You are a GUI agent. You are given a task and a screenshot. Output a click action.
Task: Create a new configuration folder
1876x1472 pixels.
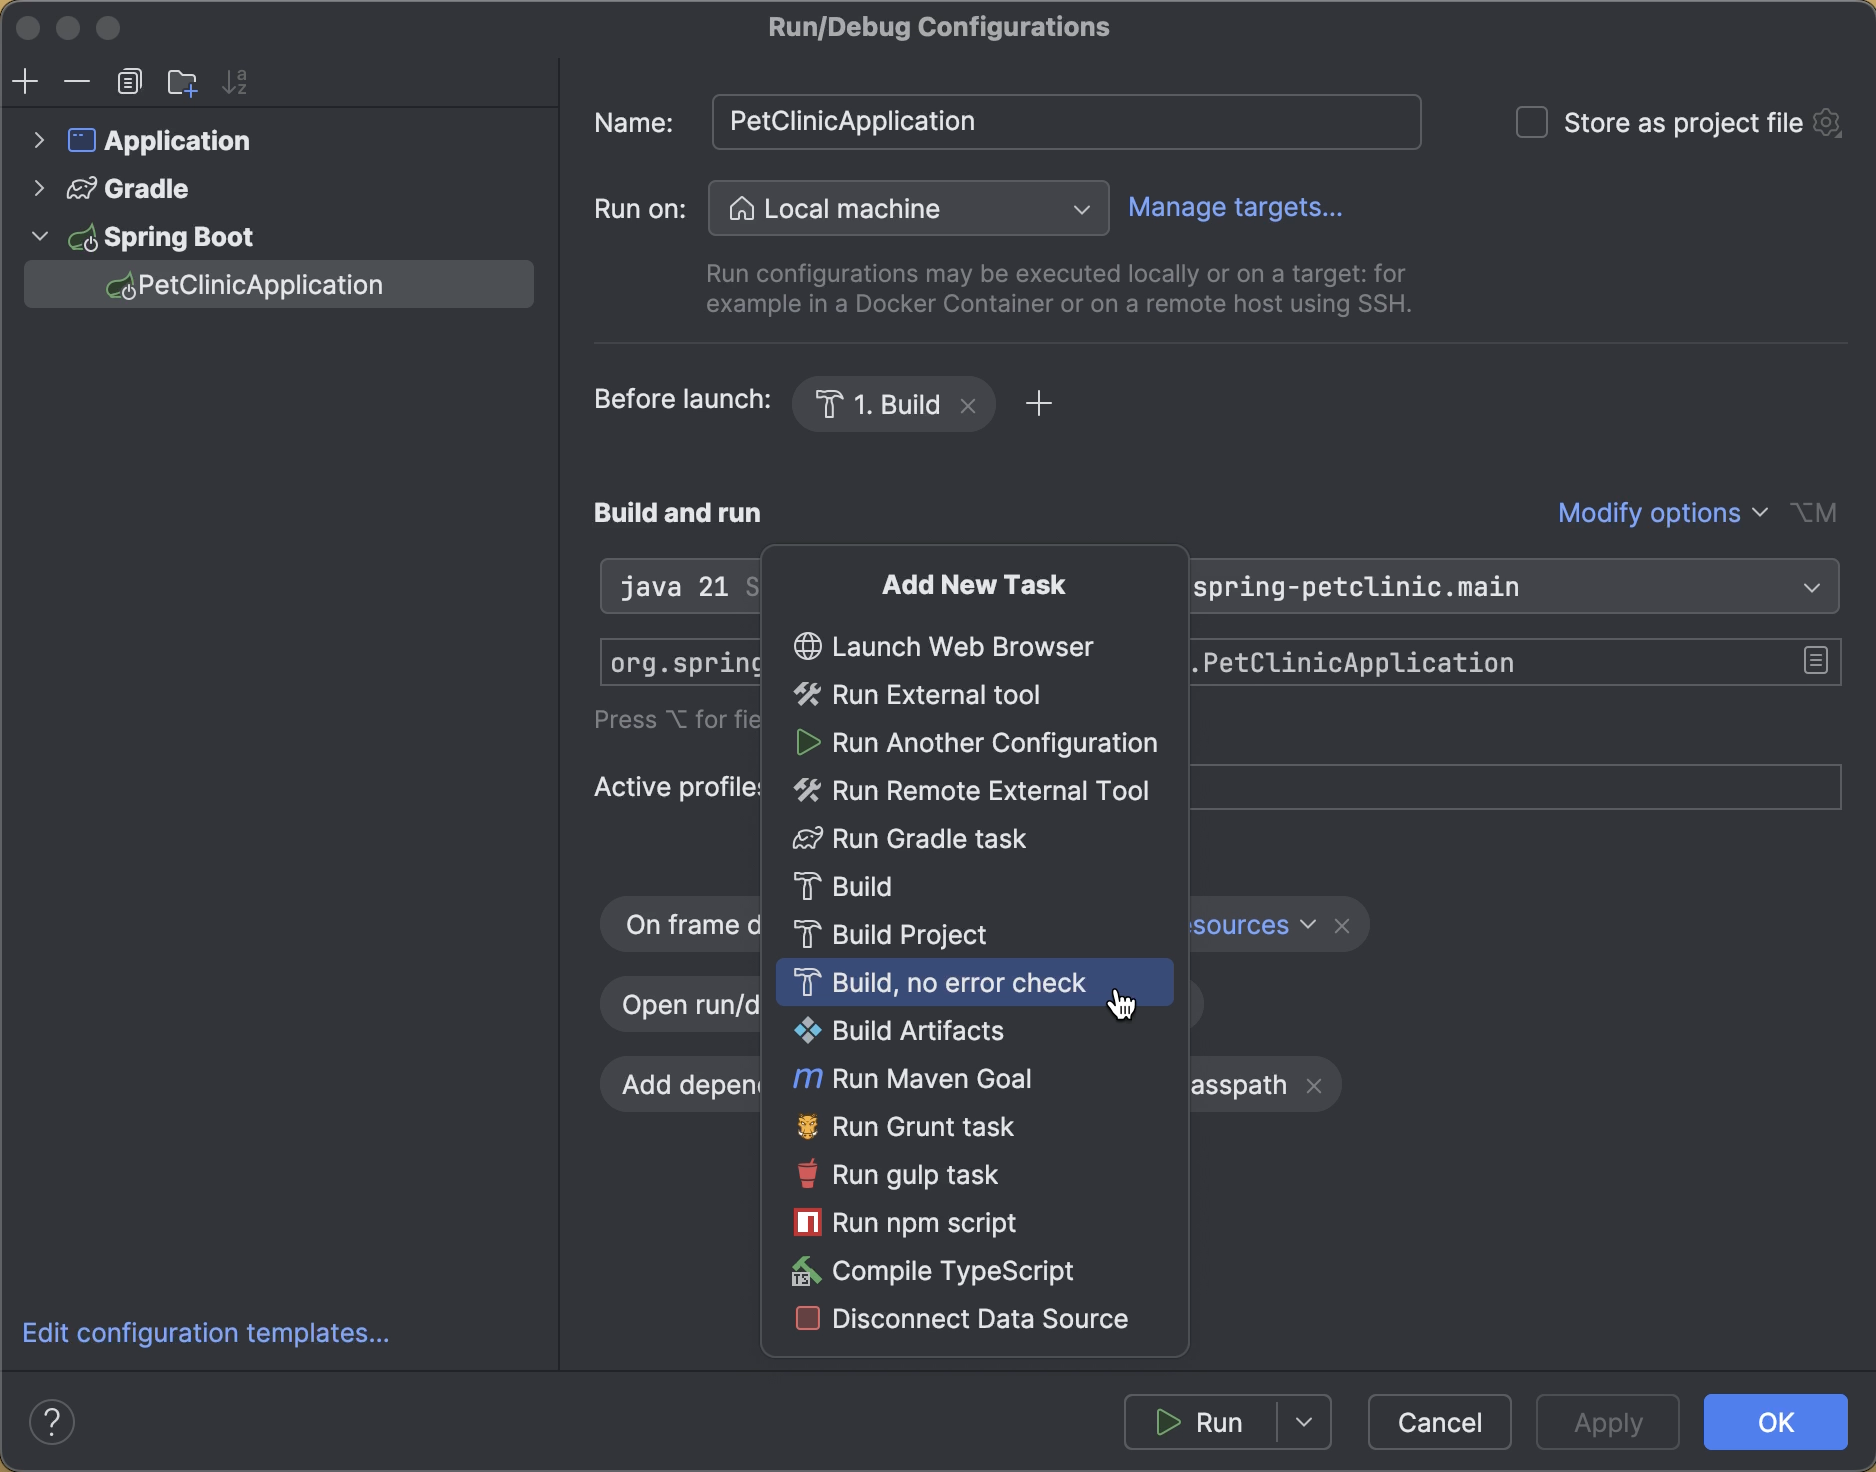point(182,81)
